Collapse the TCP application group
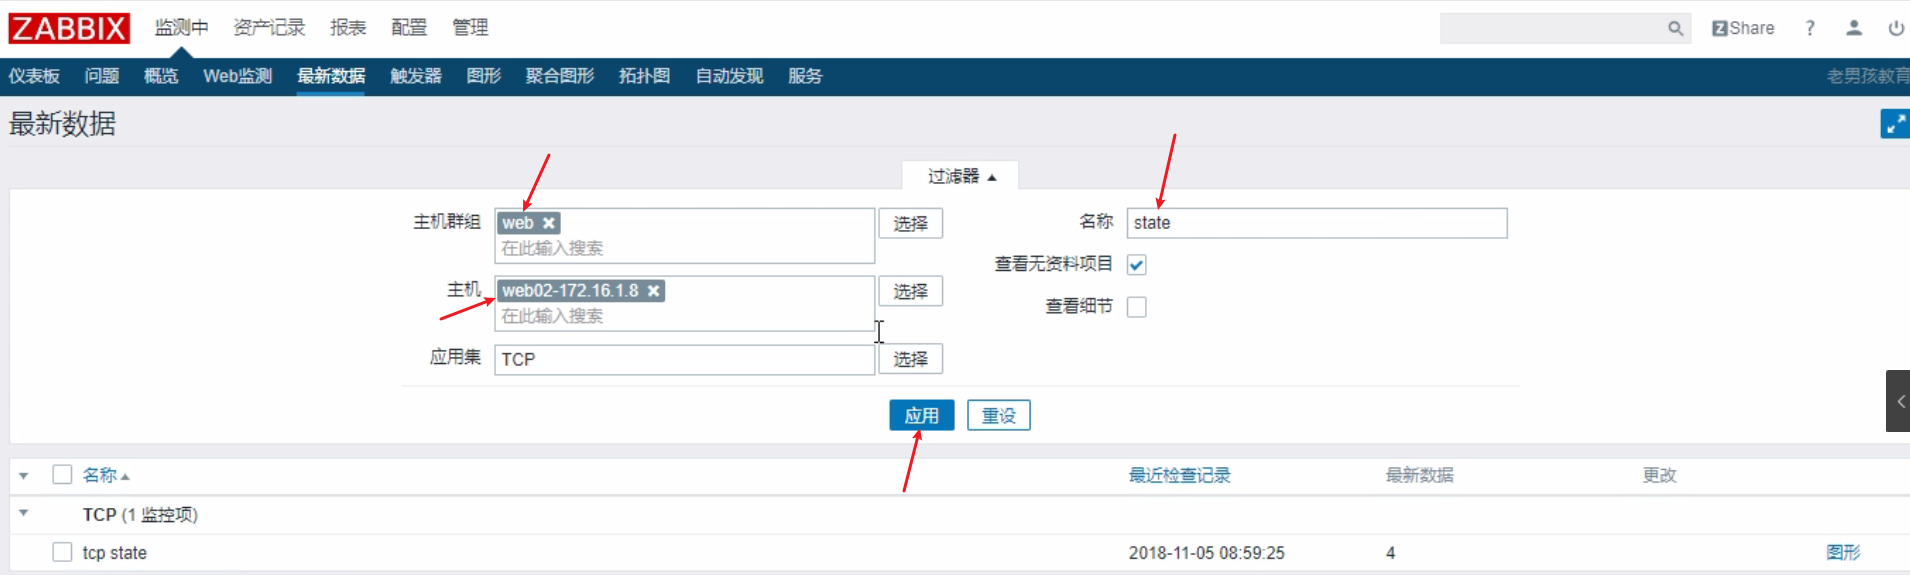The width and height of the screenshot is (1910, 575). 24,514
